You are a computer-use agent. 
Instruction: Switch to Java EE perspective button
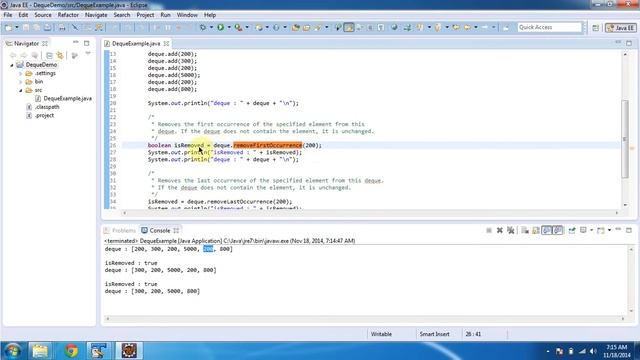[x=620, y=28]
